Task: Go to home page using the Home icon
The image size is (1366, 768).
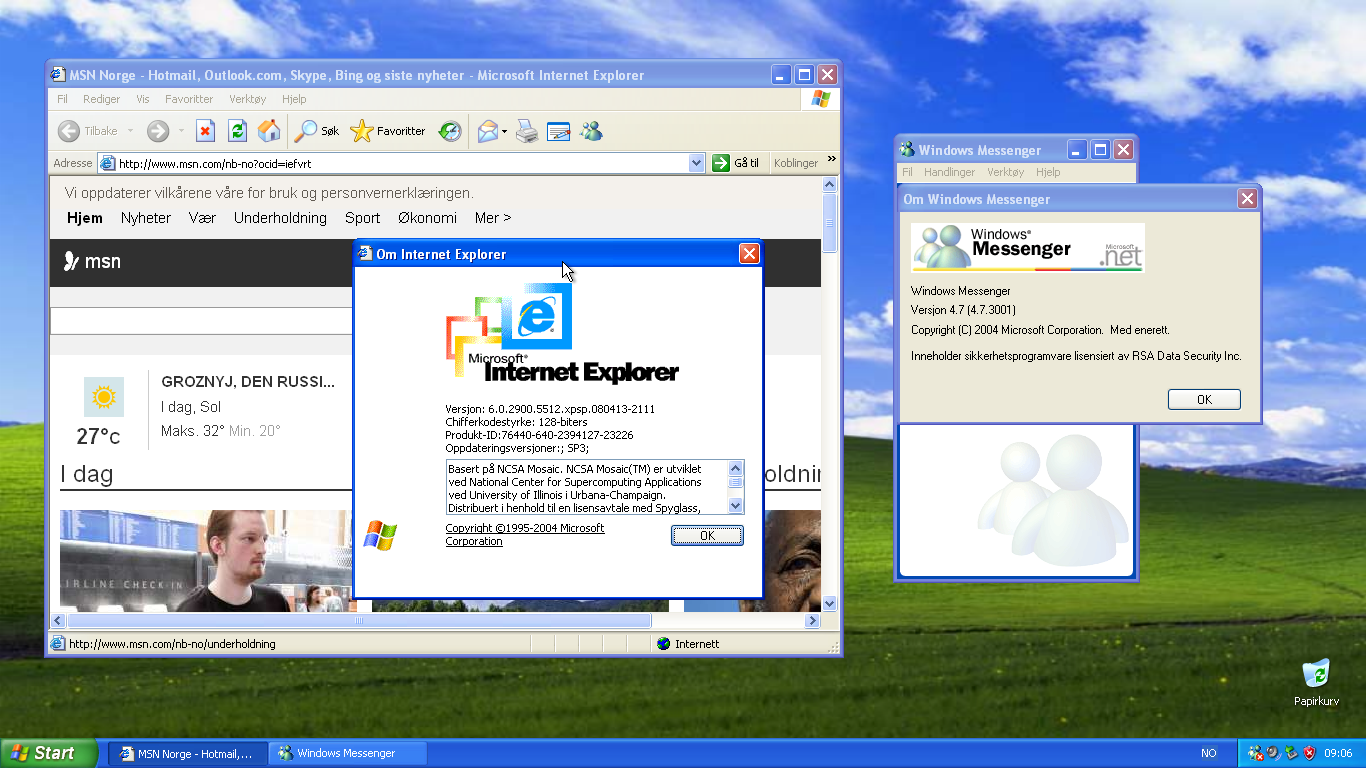Action: pyautogui.click(x=268, y=131)
